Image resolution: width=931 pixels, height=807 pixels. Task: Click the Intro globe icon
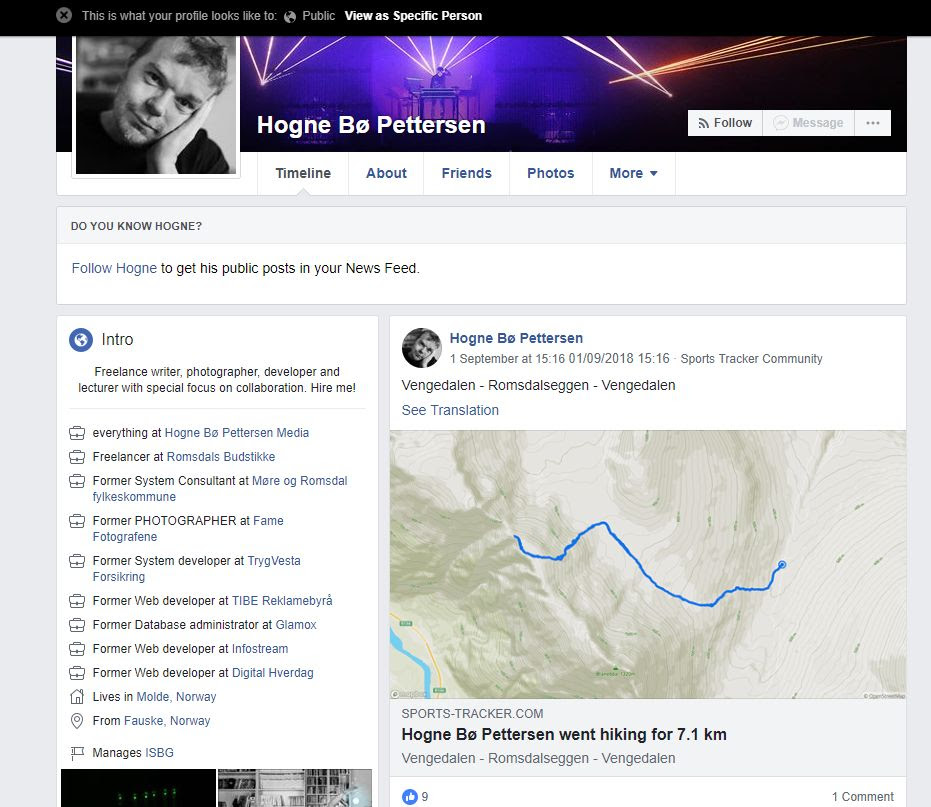(x=81, y=340)
